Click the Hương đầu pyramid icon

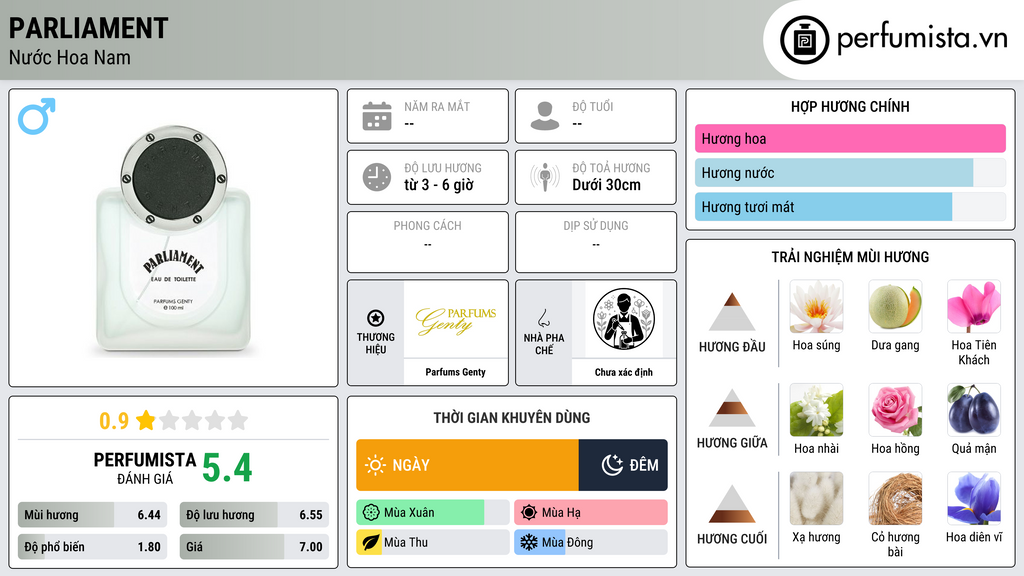point(732,312)
